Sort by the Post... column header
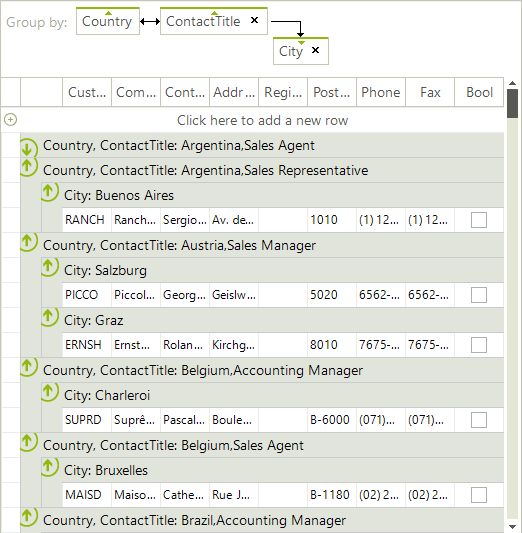This screenshot has height=533, width=522. 332,92
